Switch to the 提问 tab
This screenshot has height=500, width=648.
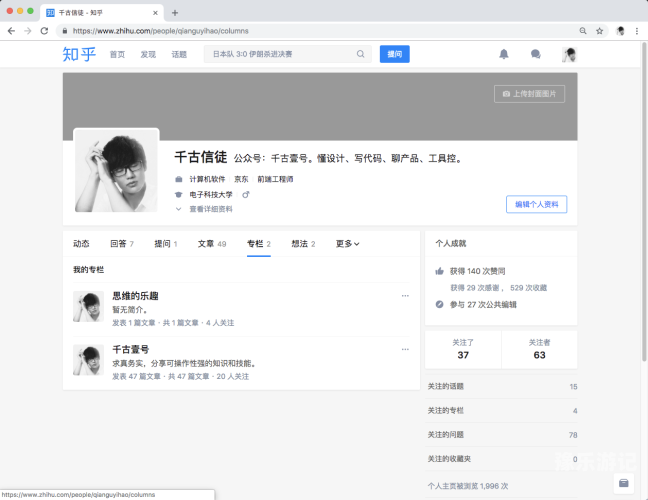(166, 244)
